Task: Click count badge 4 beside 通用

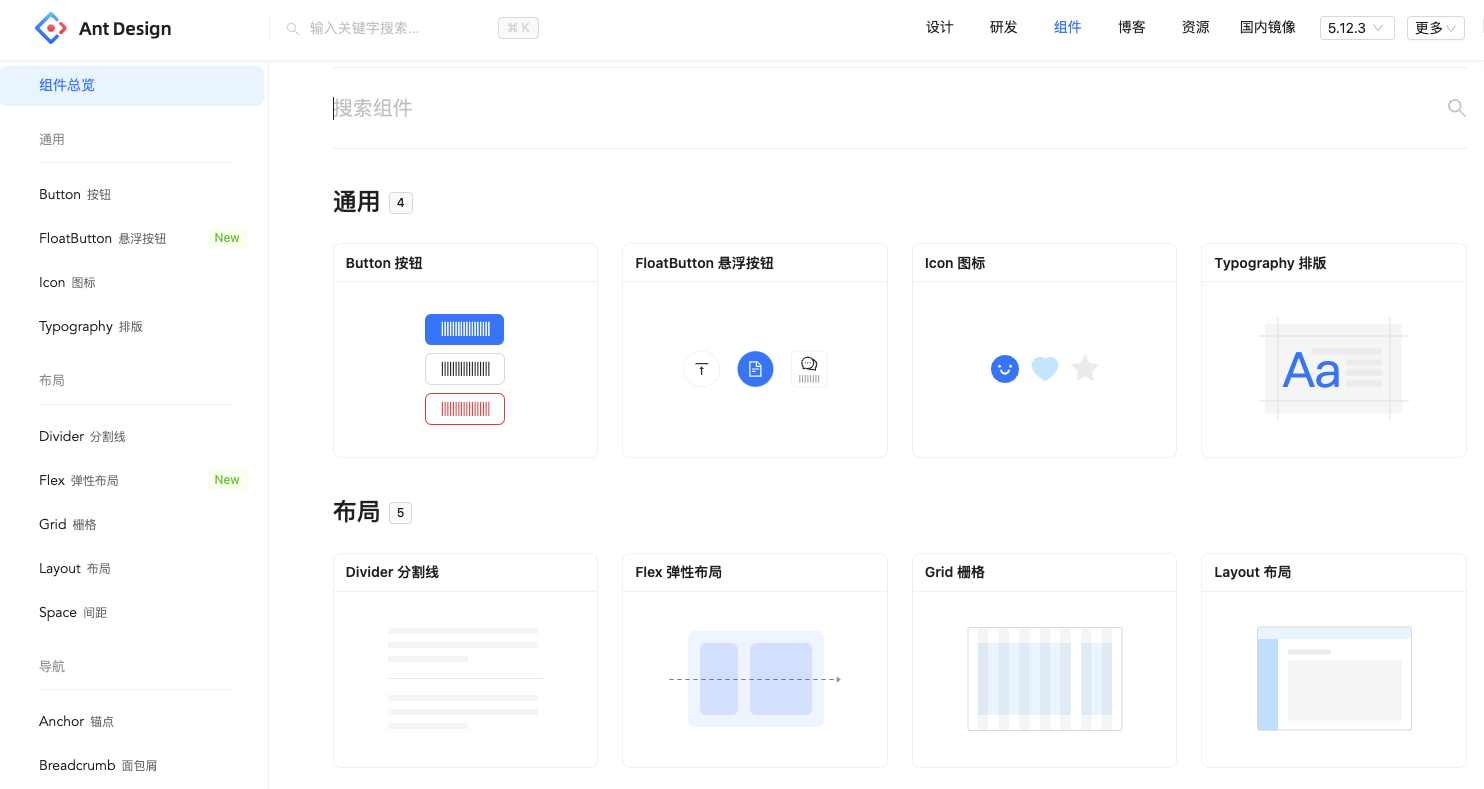Action: coord(400,203)
